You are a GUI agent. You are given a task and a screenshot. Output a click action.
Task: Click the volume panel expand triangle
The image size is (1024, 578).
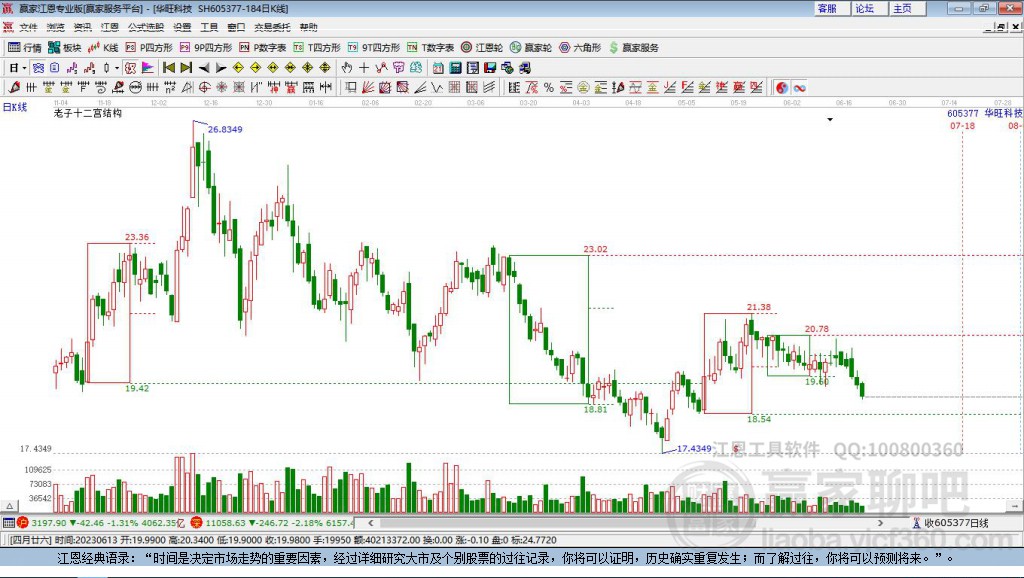(x=9, y=506)
